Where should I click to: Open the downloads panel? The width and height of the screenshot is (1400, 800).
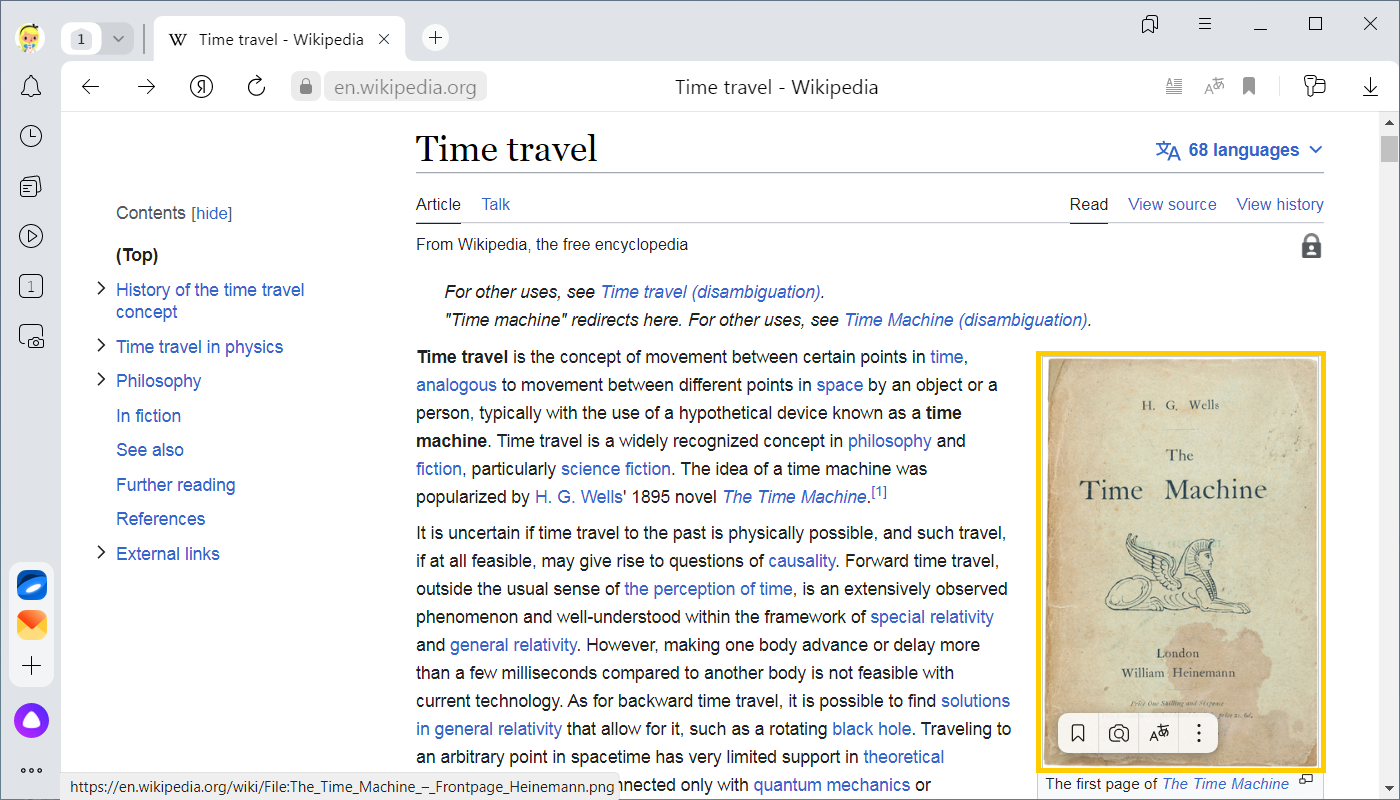(1370, 87)
